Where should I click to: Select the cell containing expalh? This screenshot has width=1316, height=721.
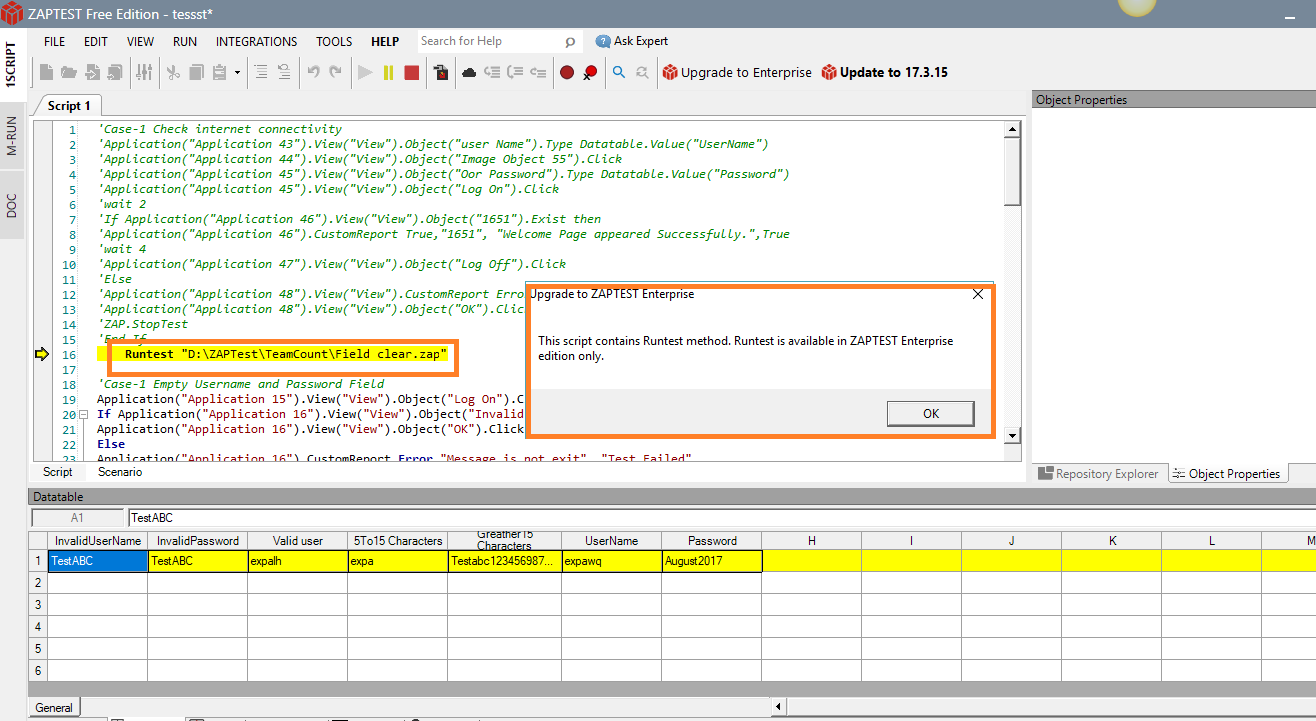tap(298, 561)
